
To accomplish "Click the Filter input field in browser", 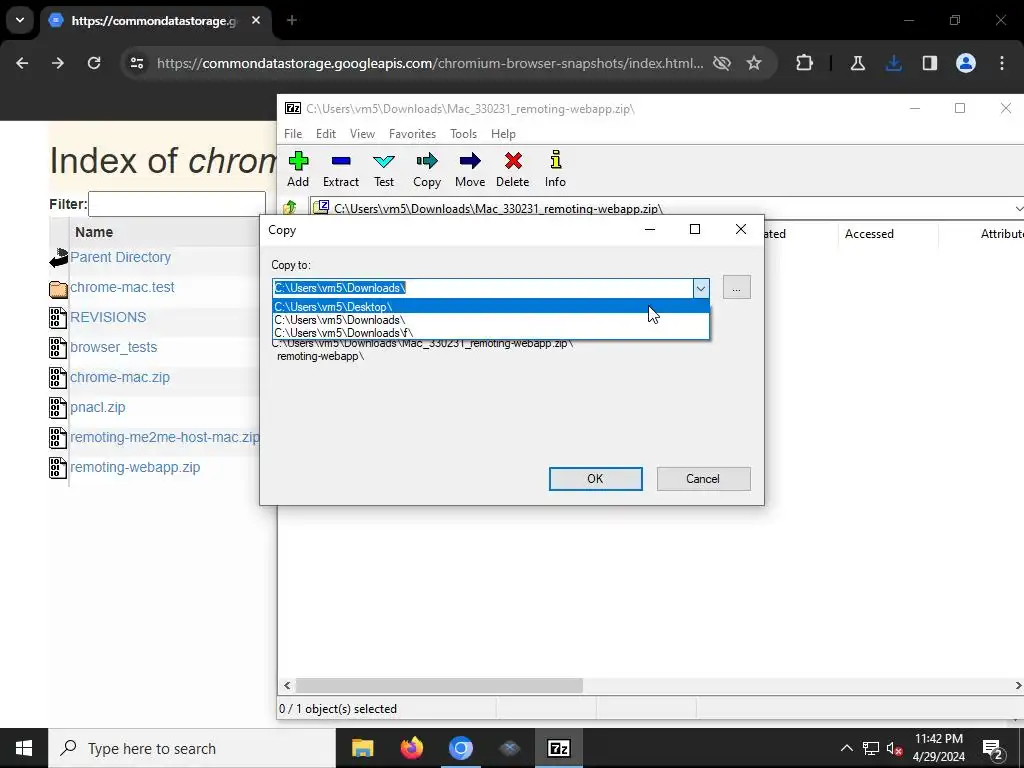I will coord(177,204).
